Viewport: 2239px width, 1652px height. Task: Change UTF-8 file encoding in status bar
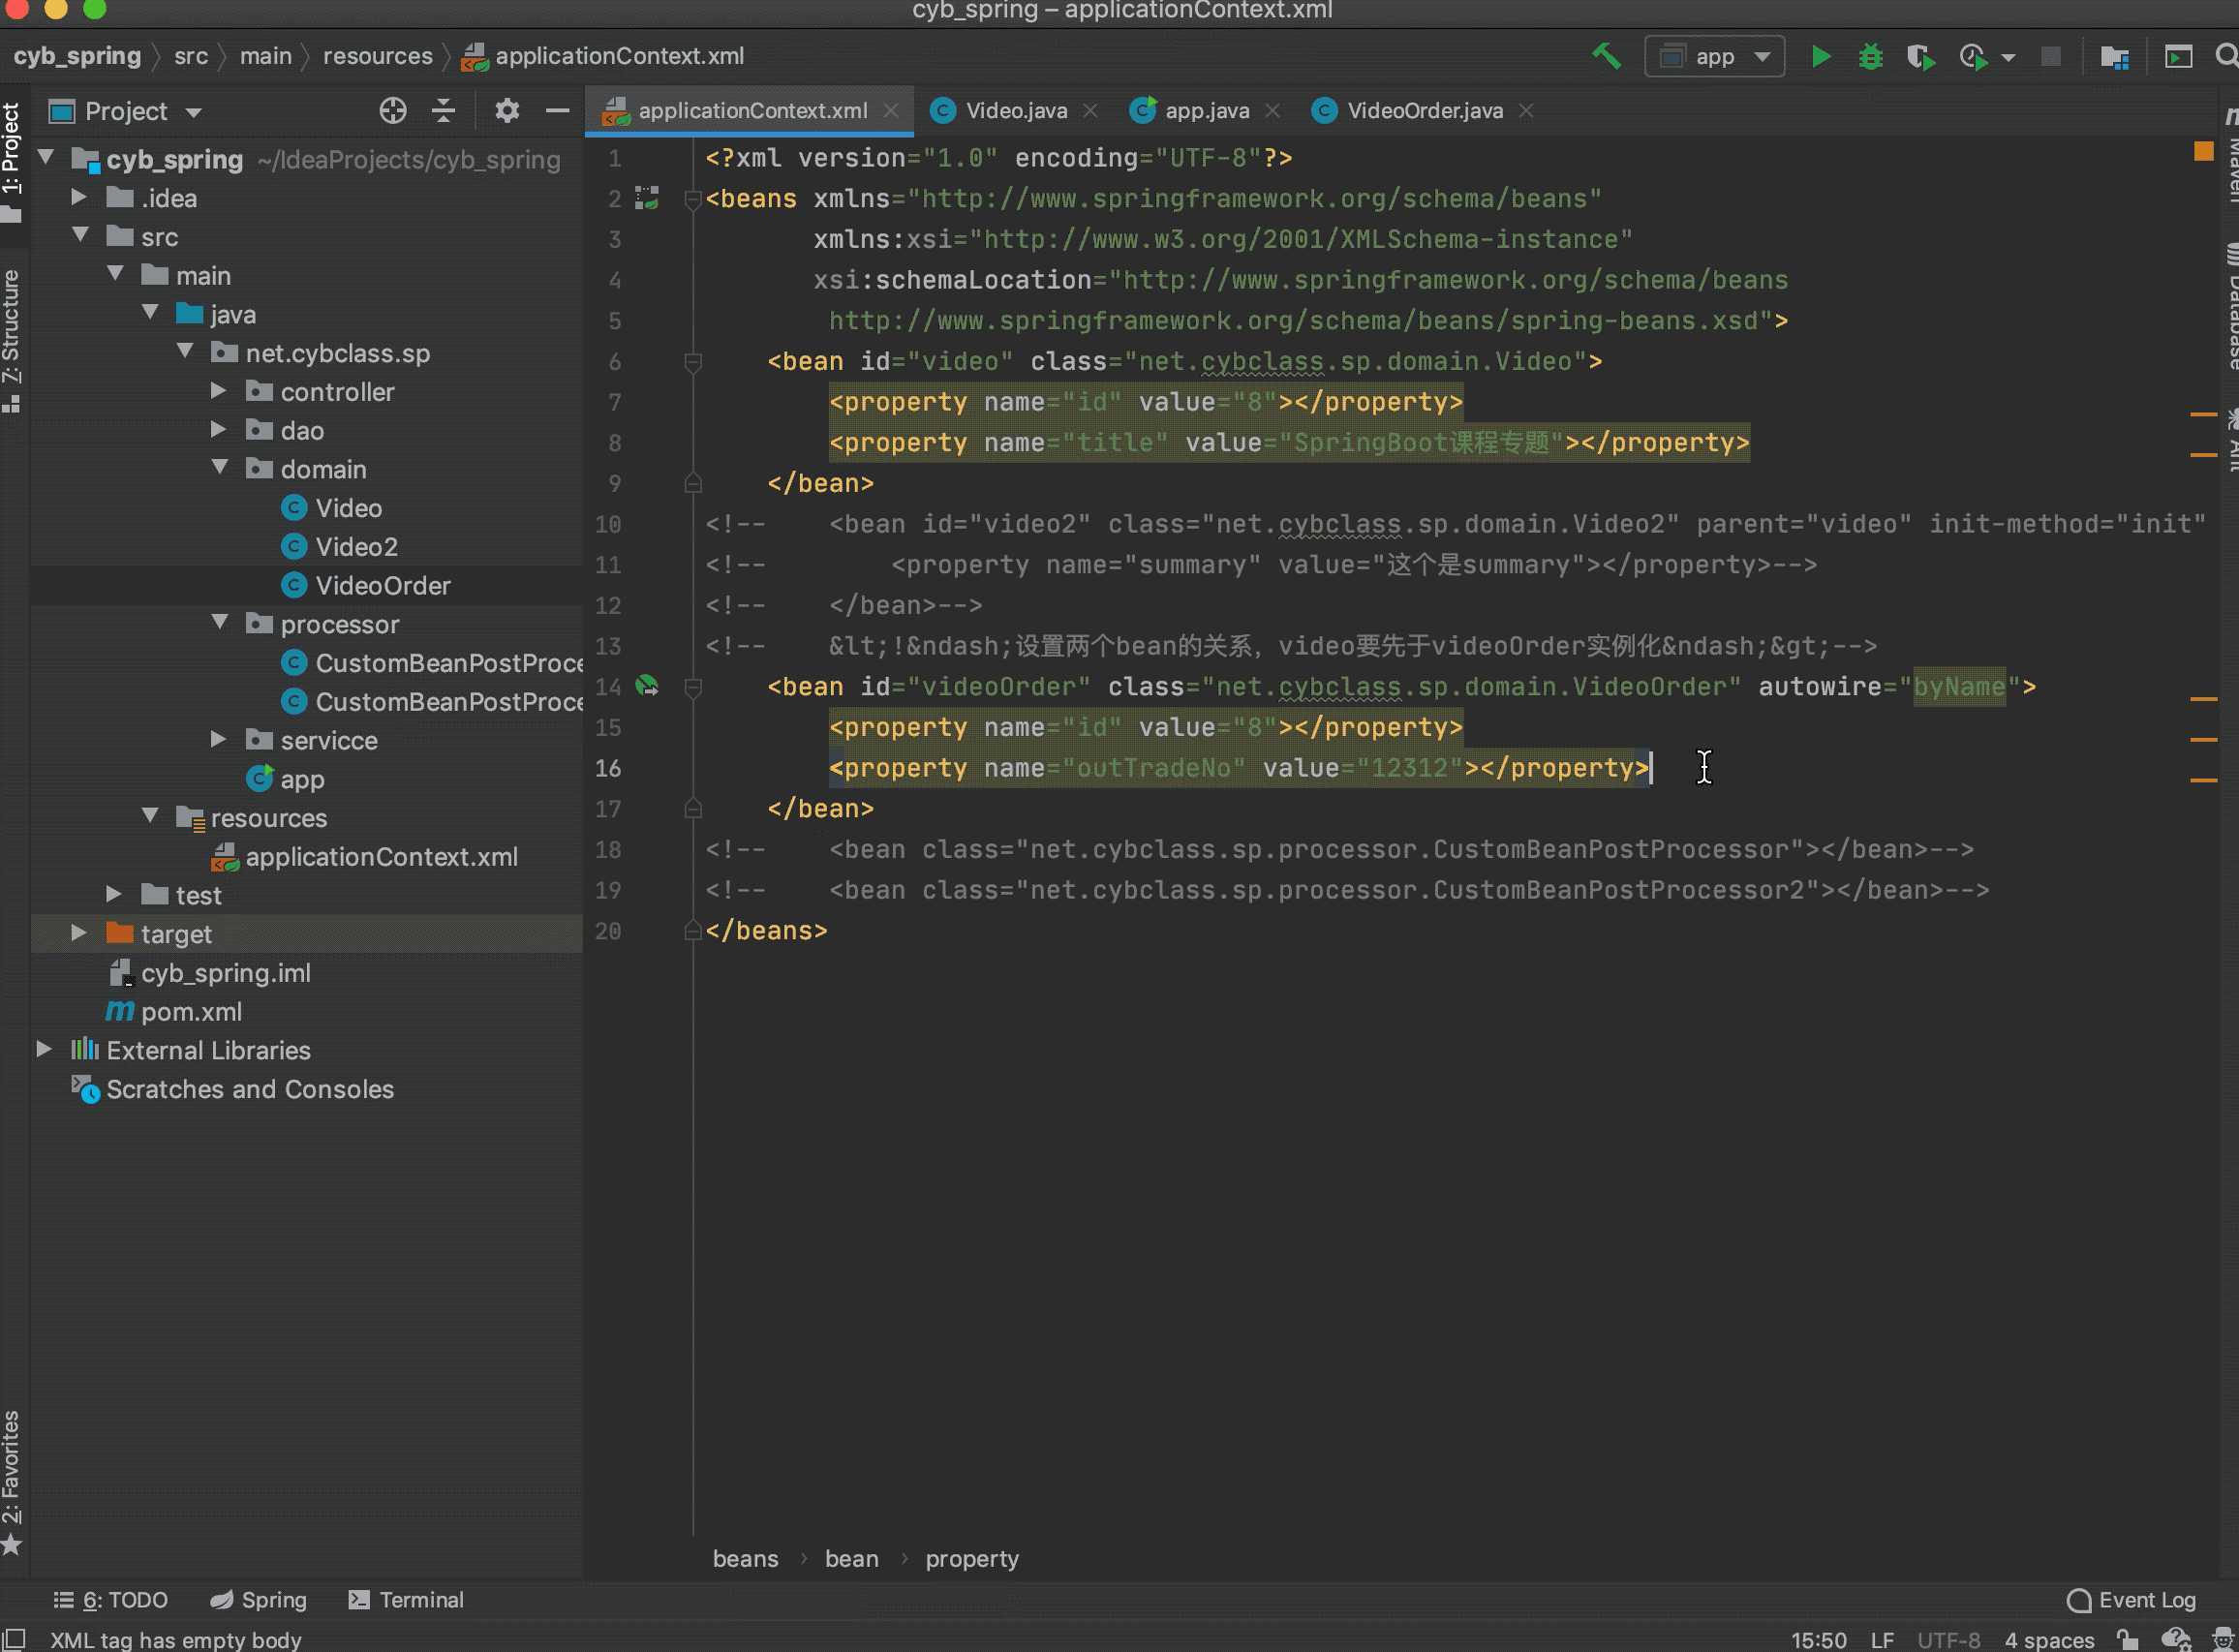point(1948,1640)
